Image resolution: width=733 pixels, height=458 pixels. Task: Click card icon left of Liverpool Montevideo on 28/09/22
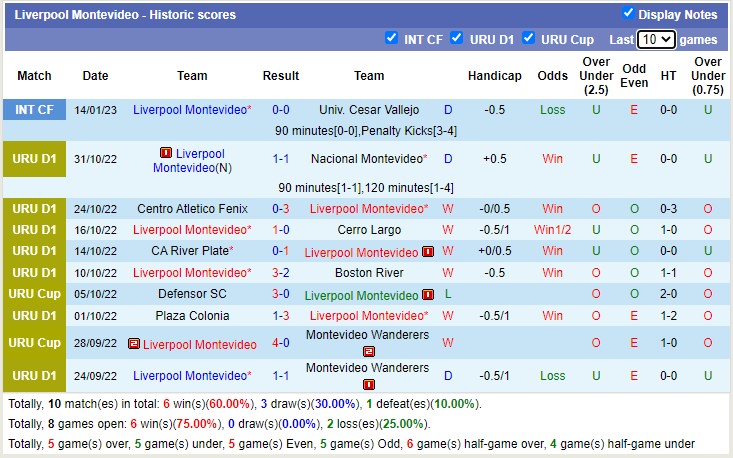pyautogui.click(x=134, y=344)
